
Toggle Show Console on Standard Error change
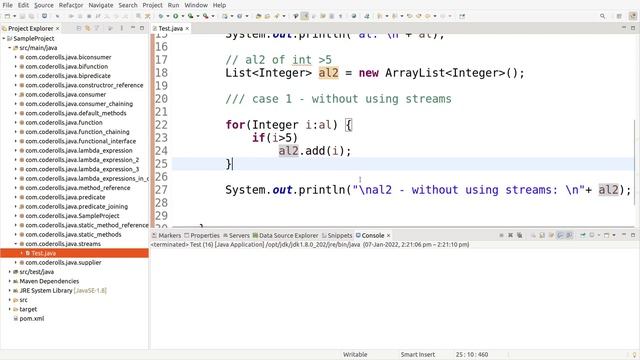(569, 236)
